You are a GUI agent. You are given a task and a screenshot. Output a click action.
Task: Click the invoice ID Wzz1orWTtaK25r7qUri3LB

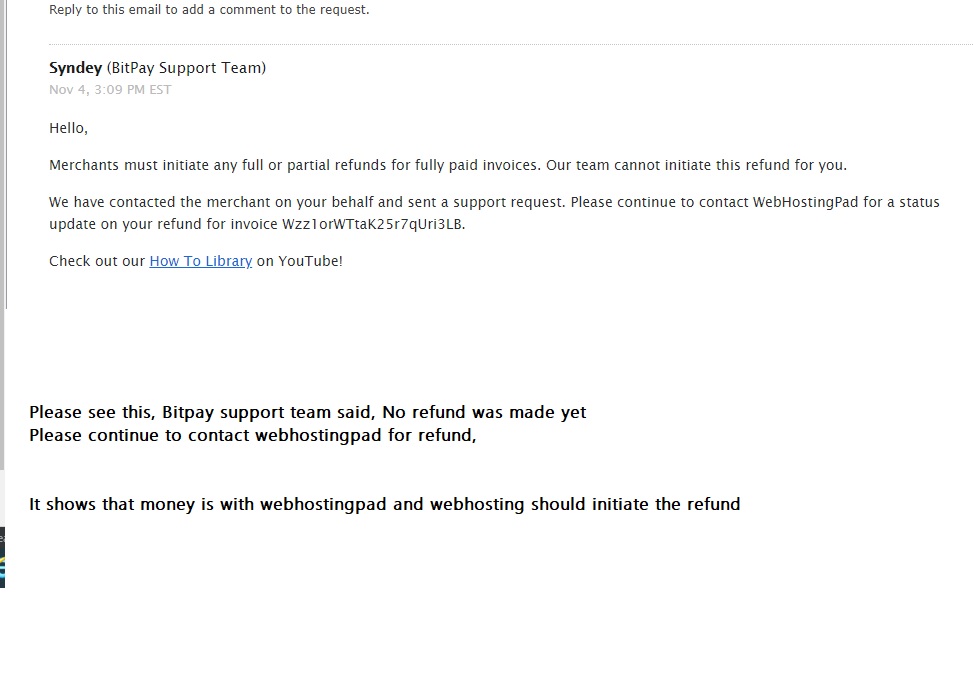(372, 224)
